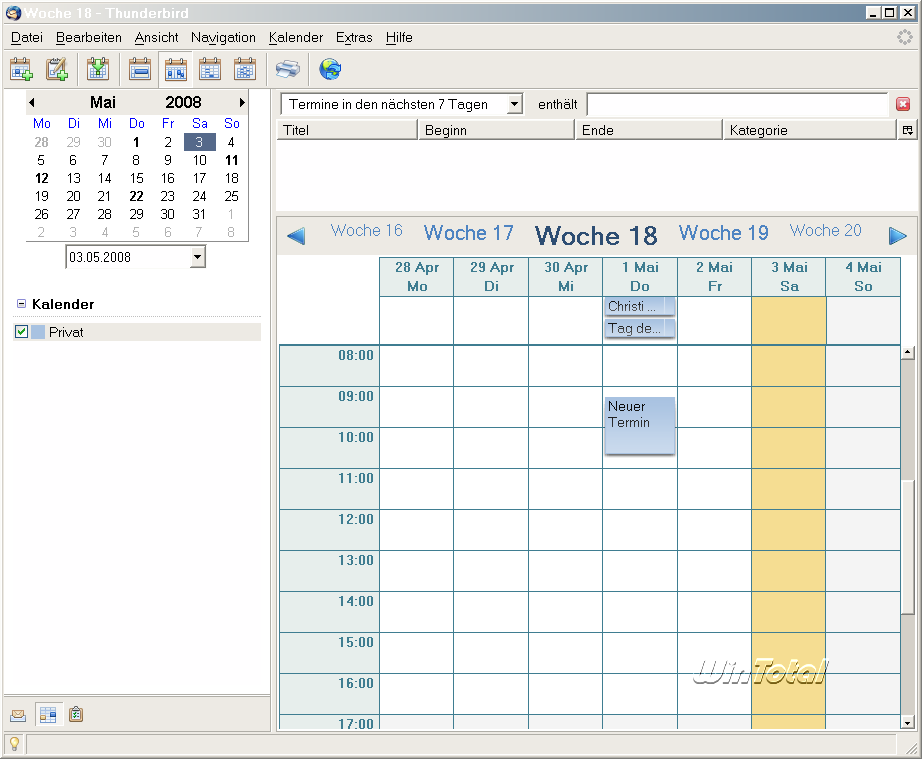Image resolution: width=922 pixels, height=759 pixels.
Task: Open the Bearbeiten menu
Action: (x=89, y=37)
